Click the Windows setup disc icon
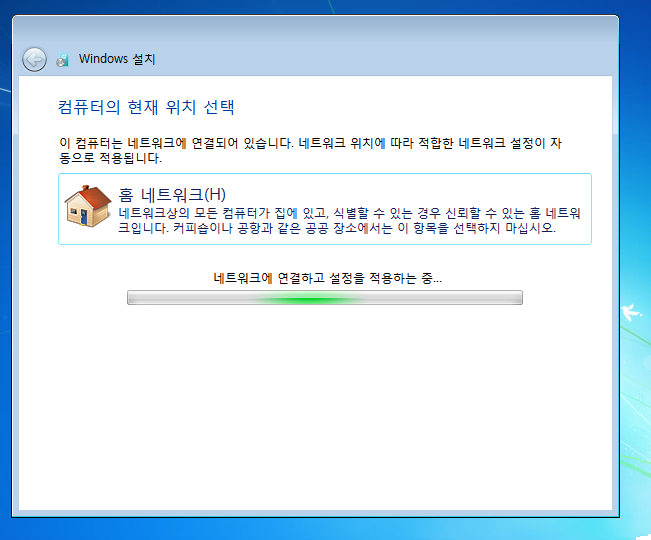651x540 pixels. 63,60
